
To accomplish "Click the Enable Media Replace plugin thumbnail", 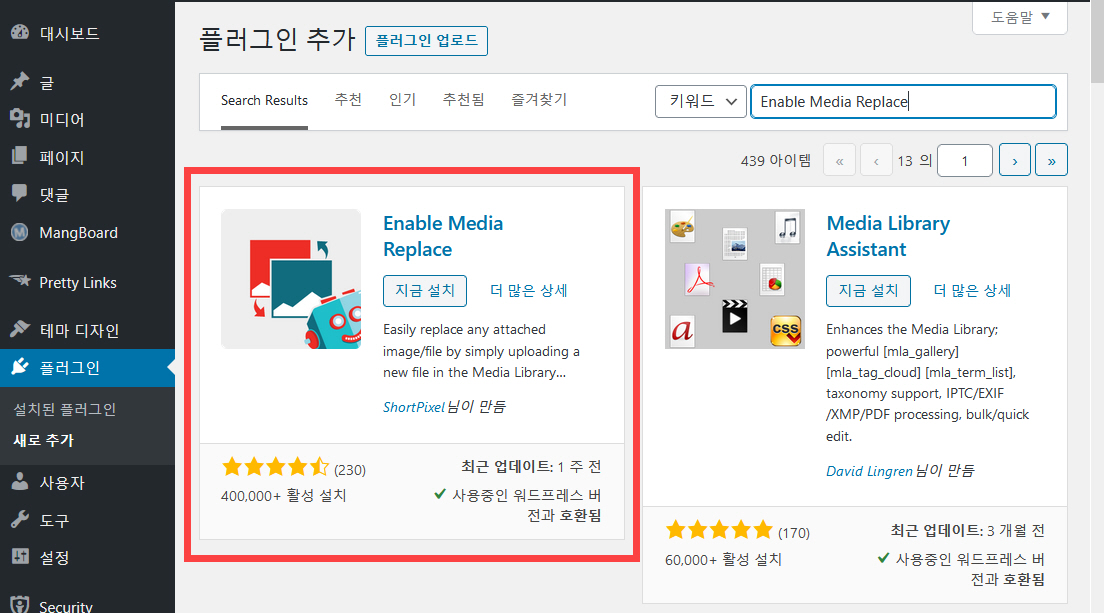I will [291, 279].
